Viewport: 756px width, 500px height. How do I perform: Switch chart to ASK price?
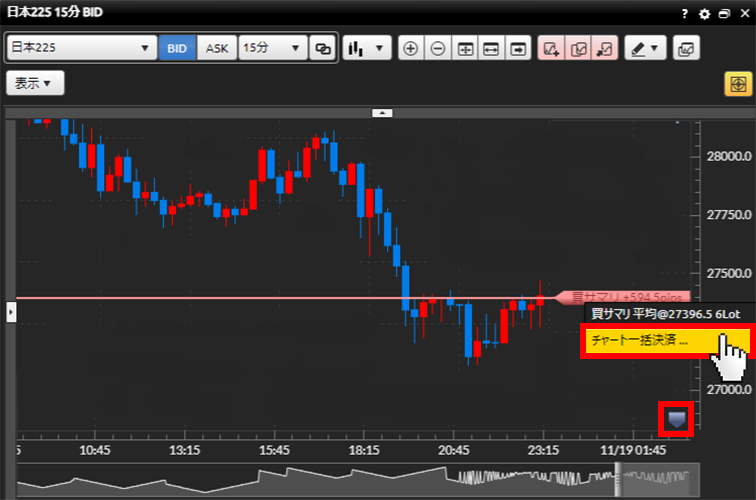click(217, 48)
